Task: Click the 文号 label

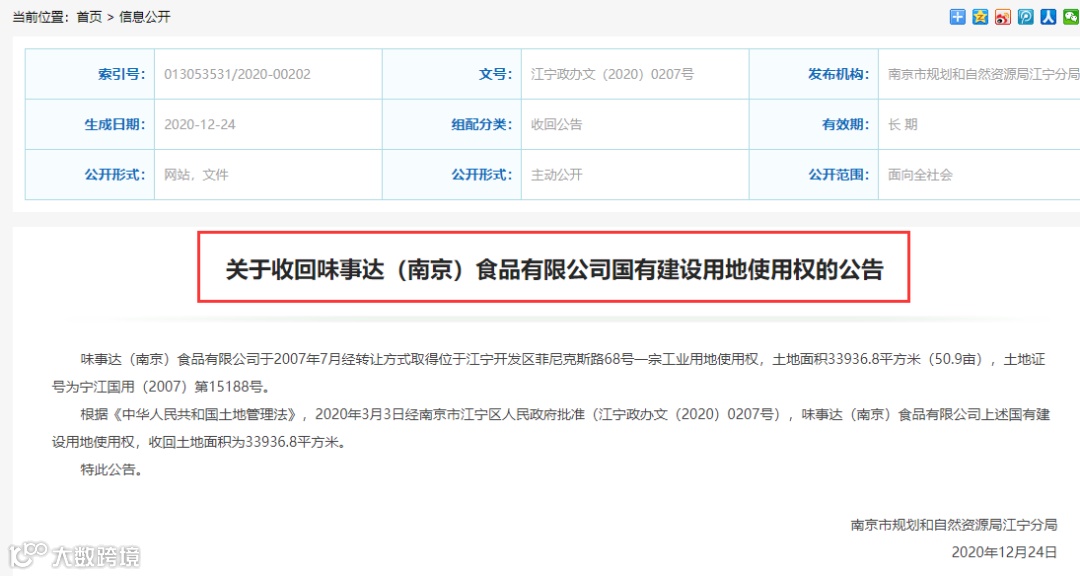Action: pos(495,74)
